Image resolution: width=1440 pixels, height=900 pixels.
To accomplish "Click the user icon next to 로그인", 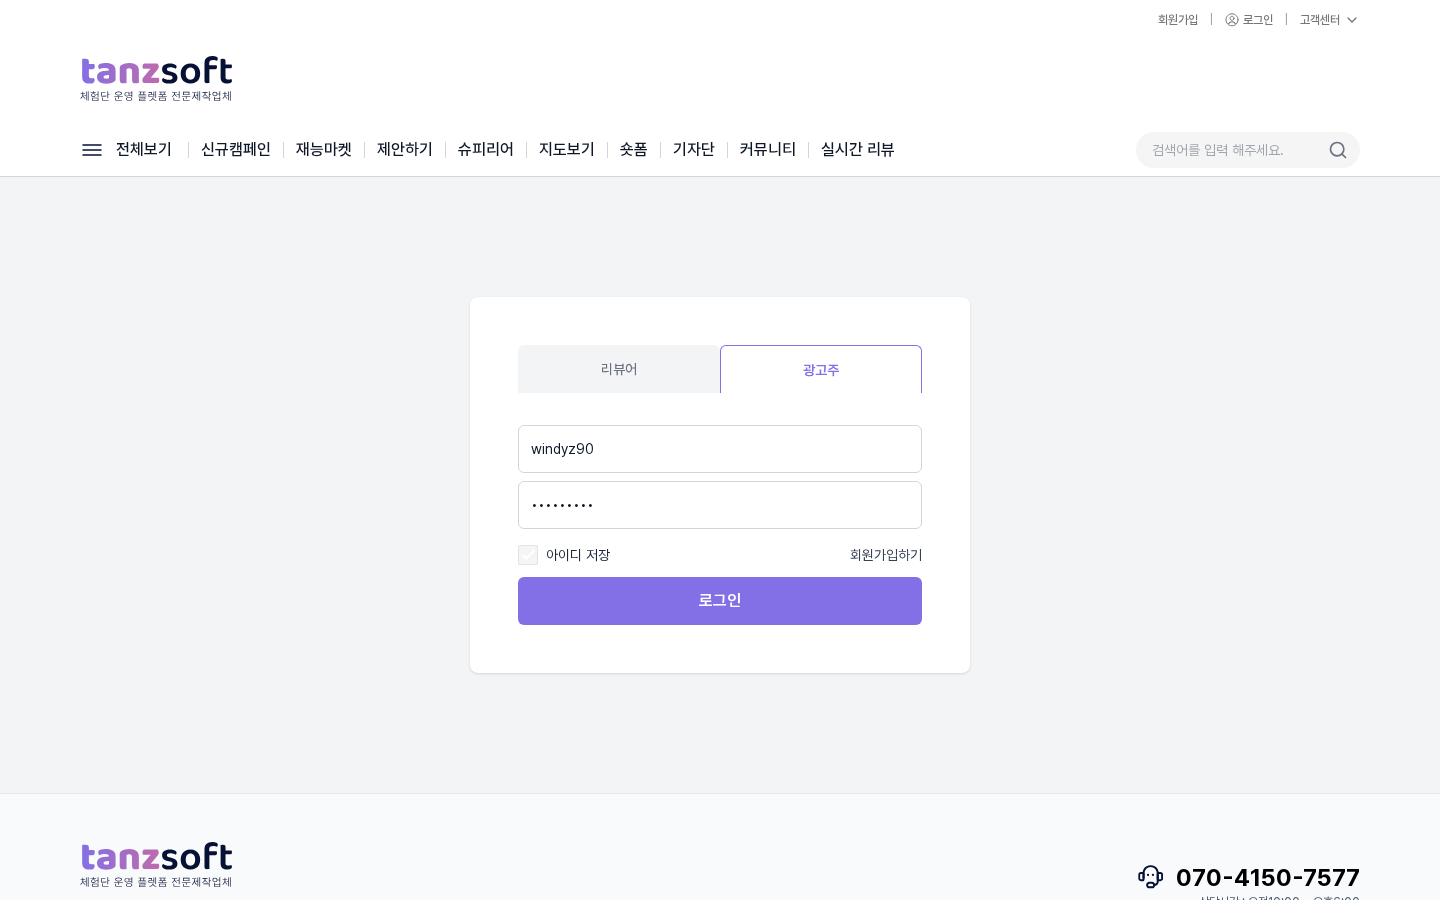I will pyautogui.click(x=1232, y=20).
